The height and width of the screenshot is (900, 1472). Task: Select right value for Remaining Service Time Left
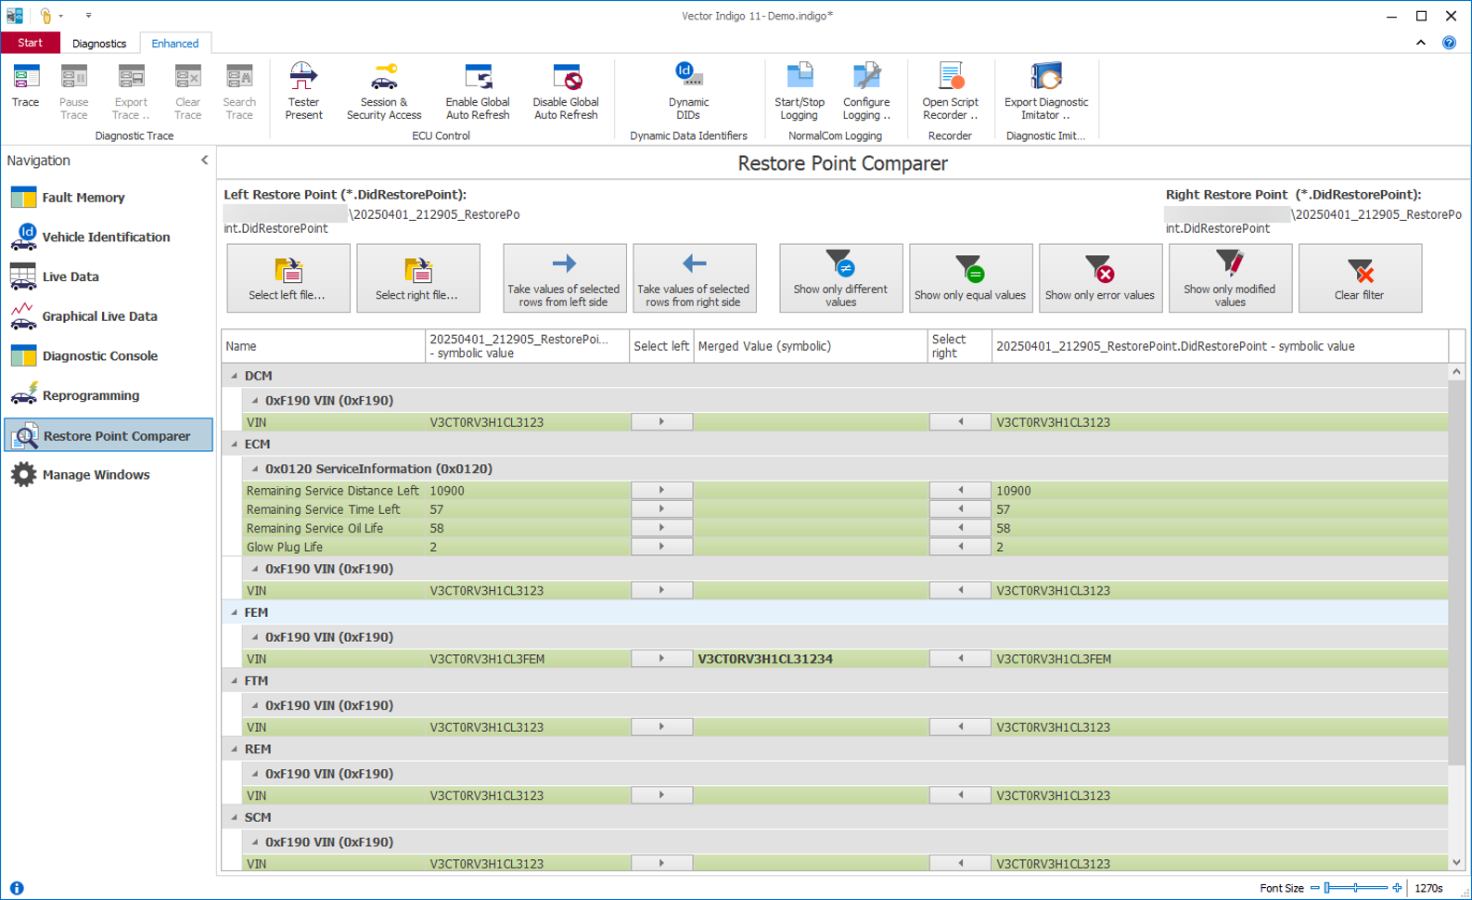click(x=960, y=509)
